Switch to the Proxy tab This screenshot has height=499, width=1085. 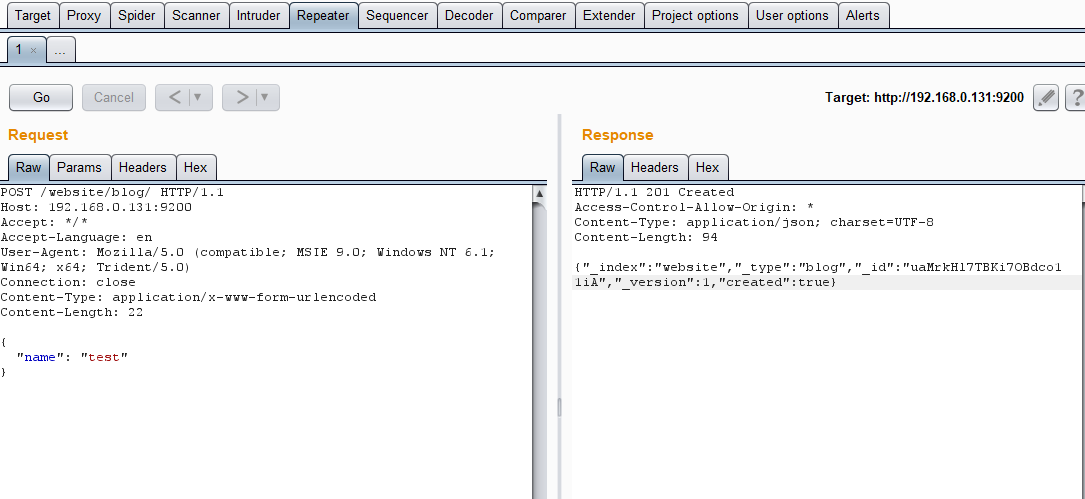[x=84, y=15]
